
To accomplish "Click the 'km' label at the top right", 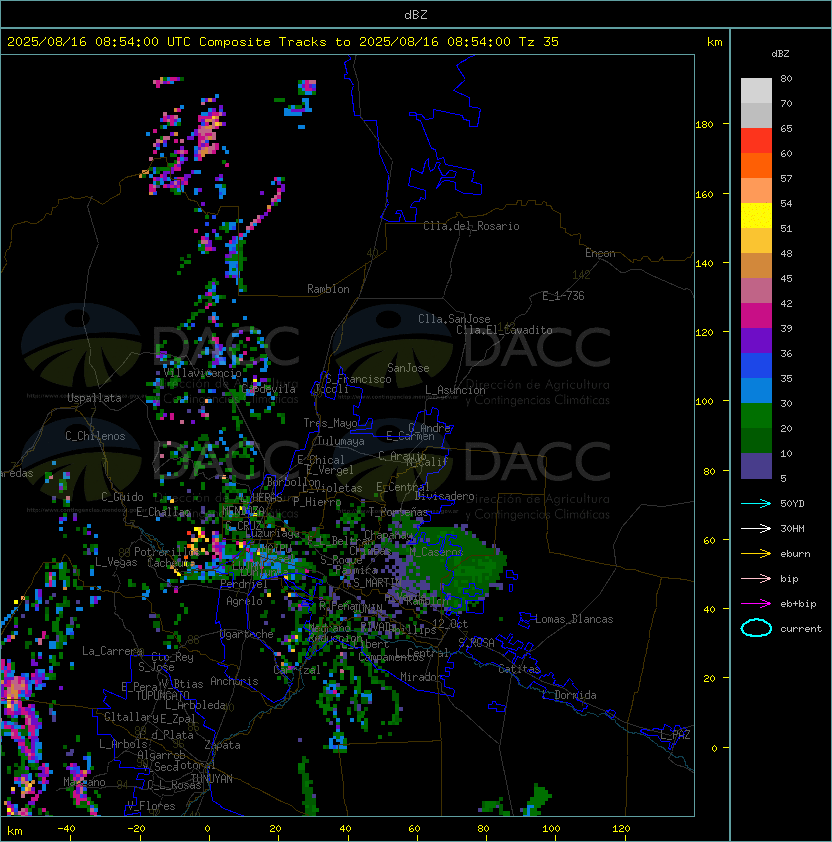I will tap(714, 42).
